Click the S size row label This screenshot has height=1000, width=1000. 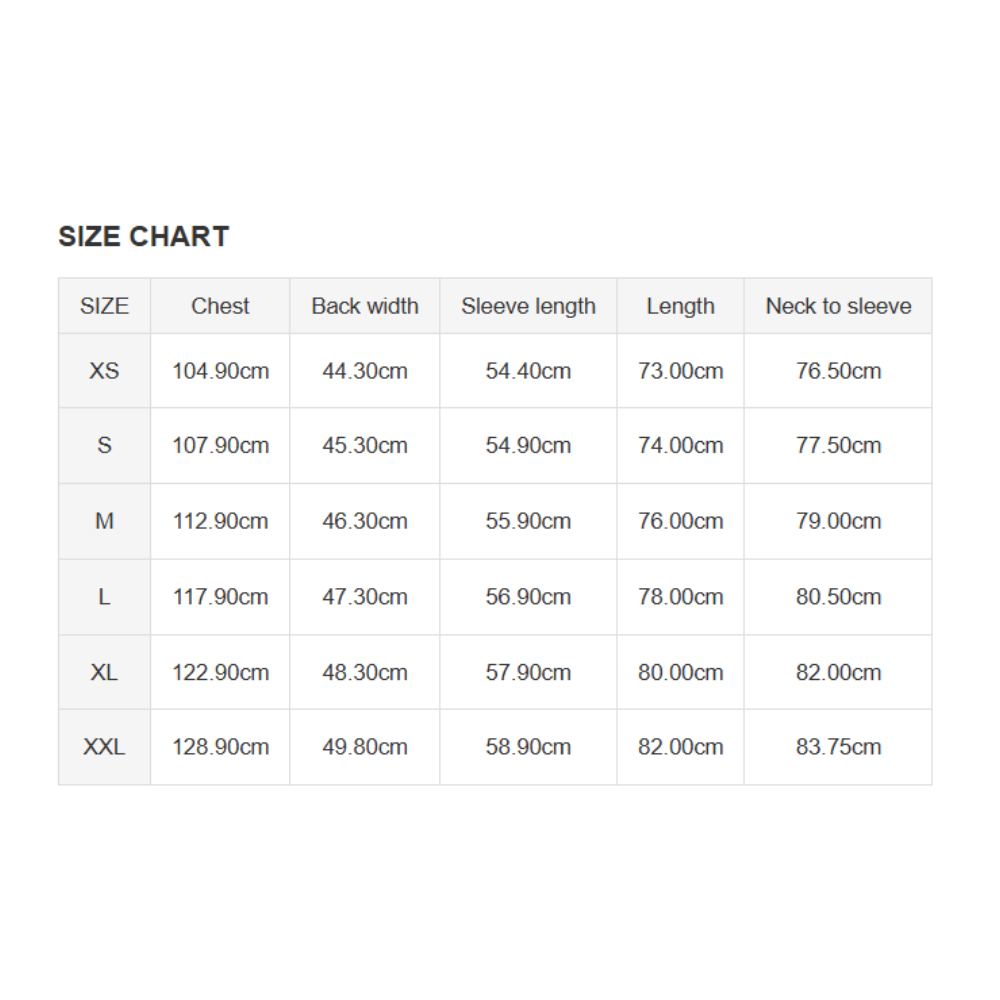104,445
